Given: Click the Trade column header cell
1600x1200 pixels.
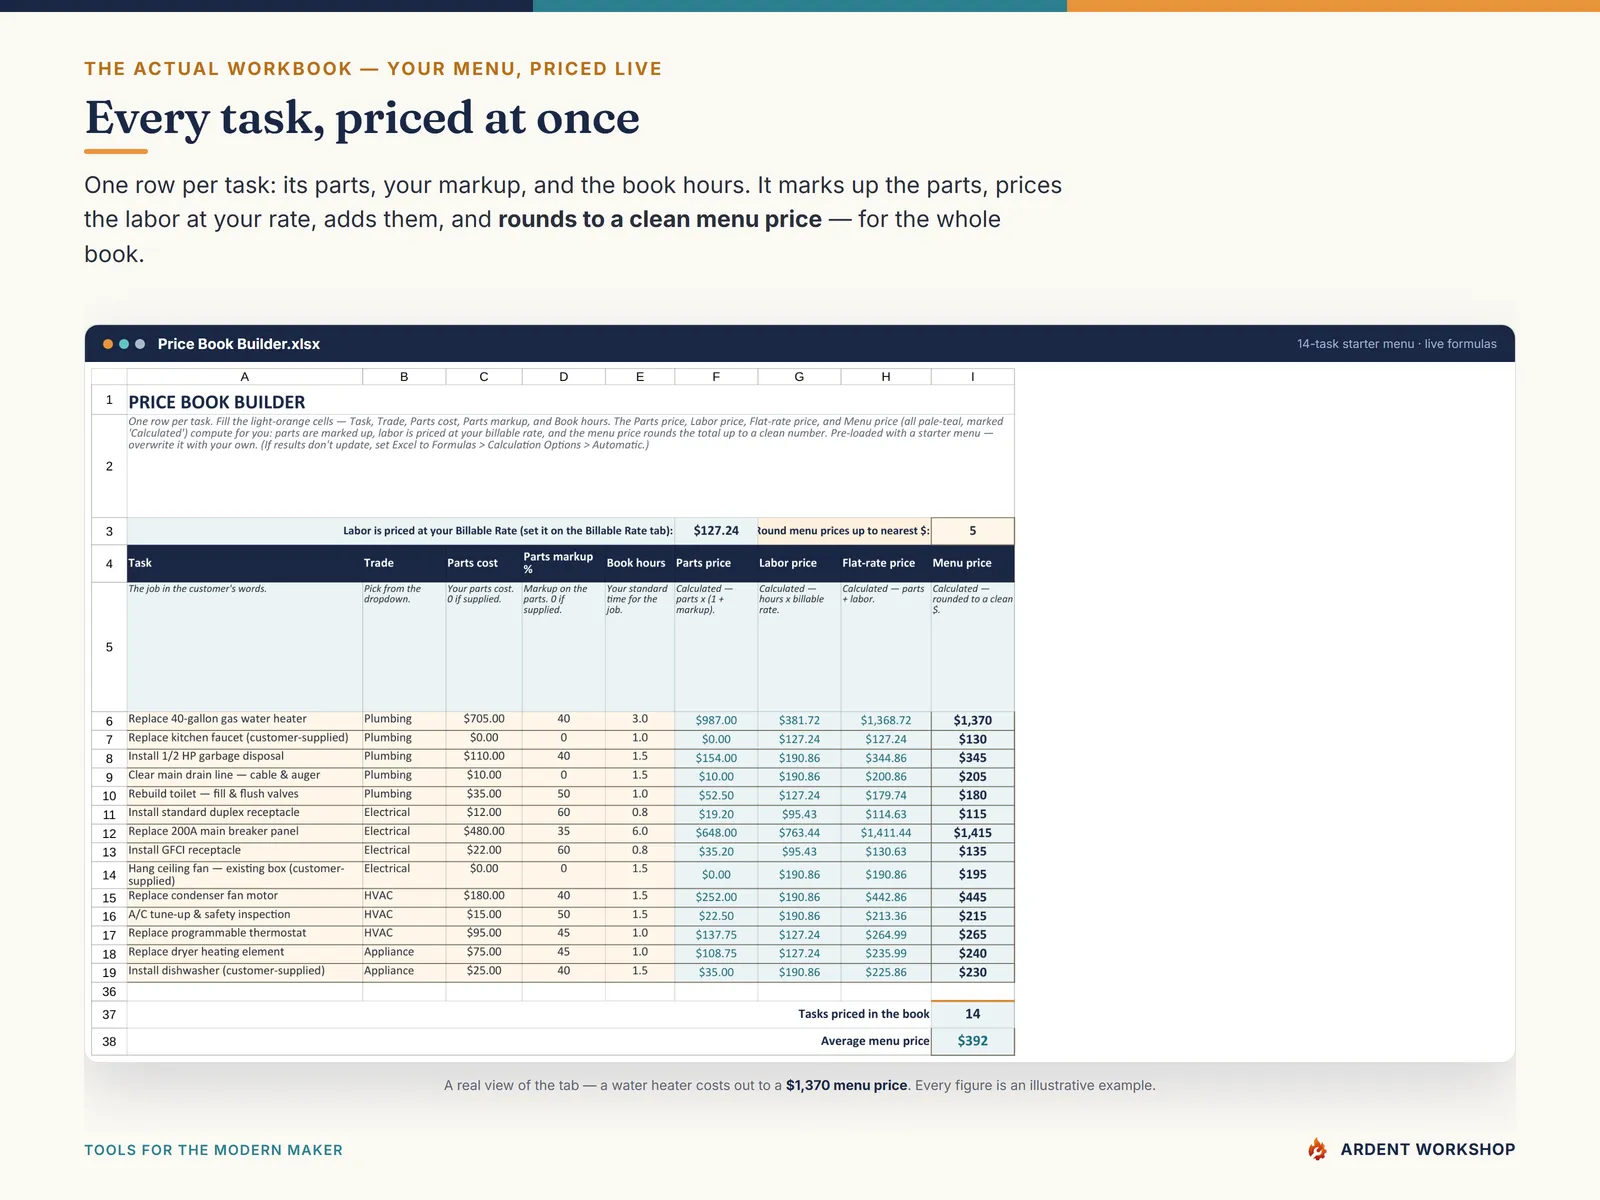Looking at the screenshot, I should 404,563.
